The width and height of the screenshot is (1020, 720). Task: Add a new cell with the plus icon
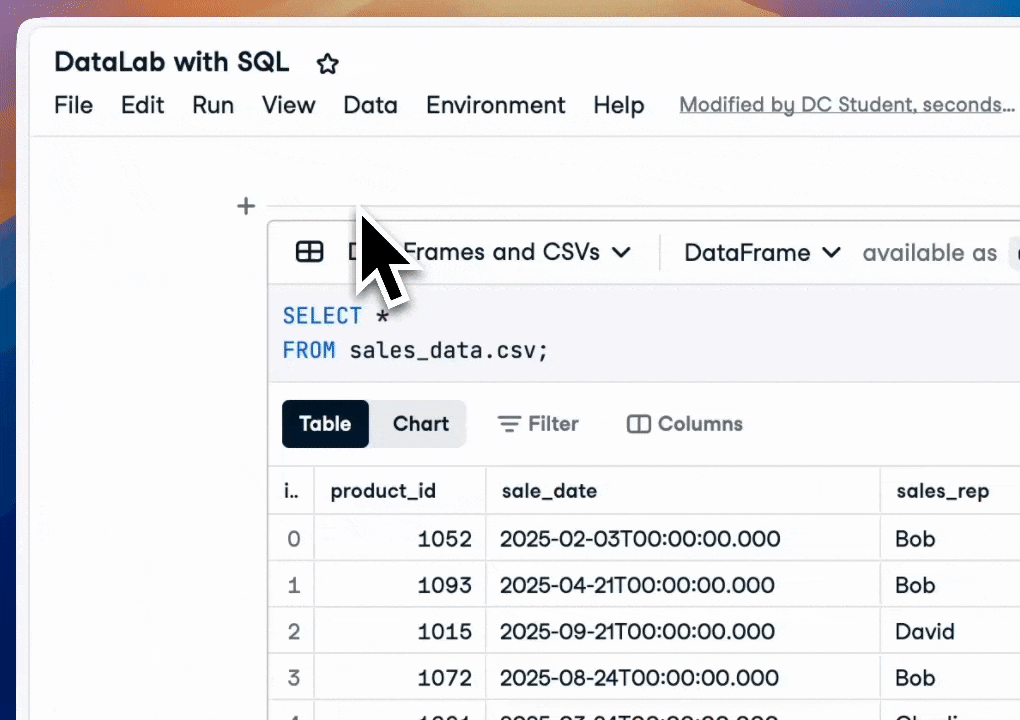click(x=246, y=206)
